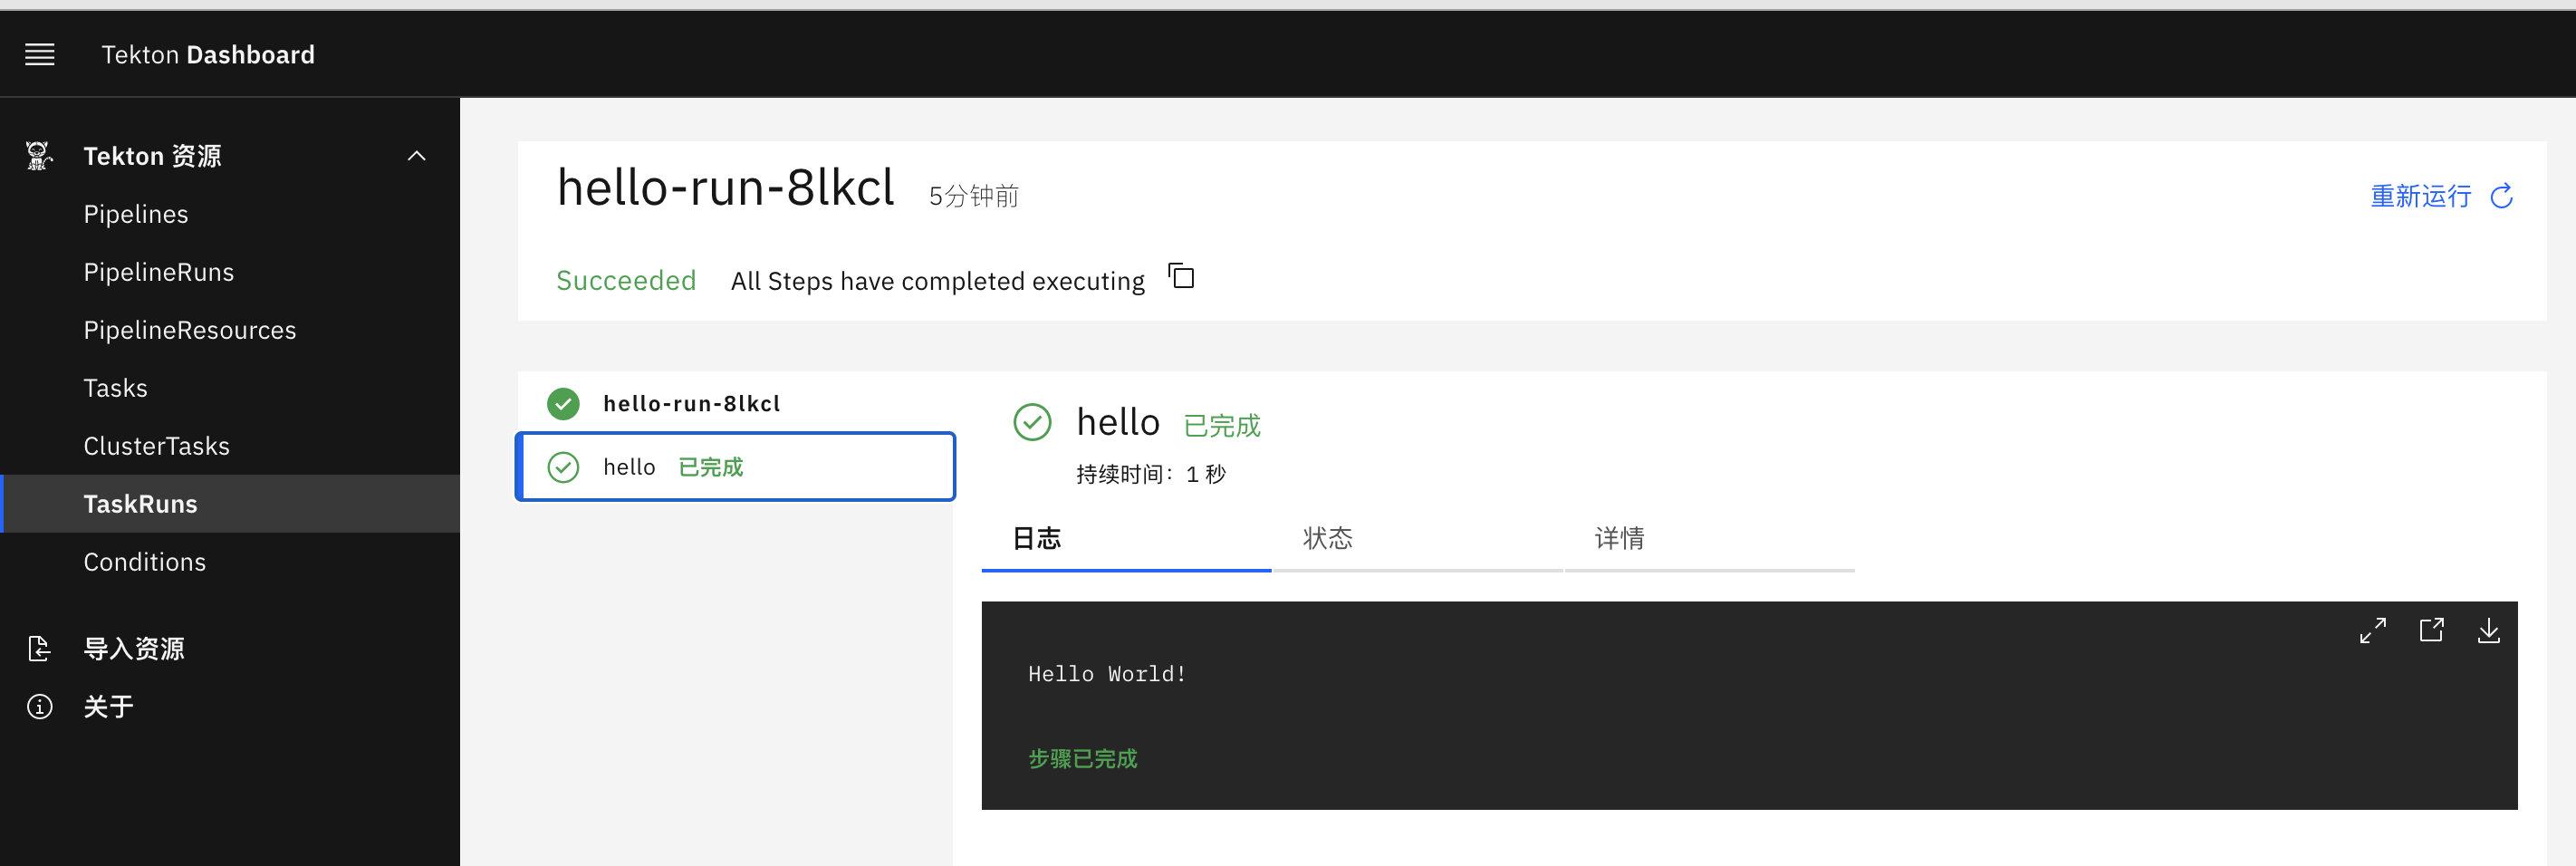Viewport: 2576px width, 866px height.
Task: Click the green filled check beside hello-run-8lkcl
Action: [563, 404]
